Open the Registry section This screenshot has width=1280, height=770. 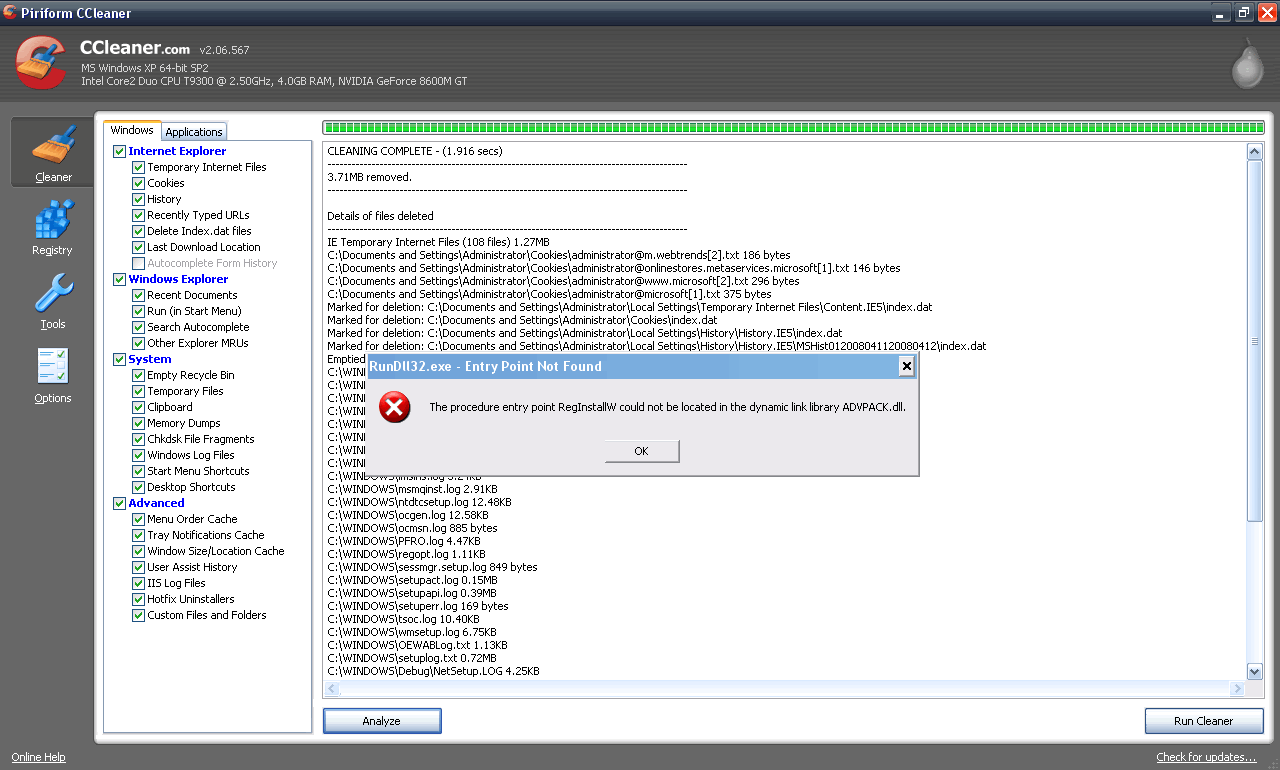(x=52, y=227)
